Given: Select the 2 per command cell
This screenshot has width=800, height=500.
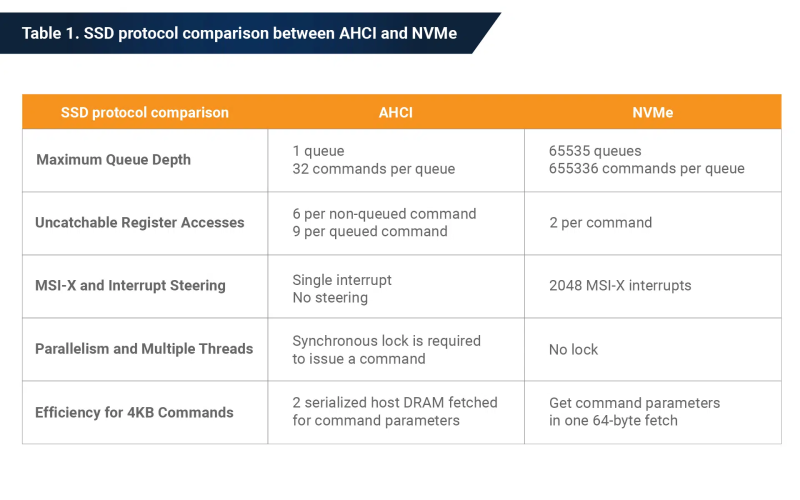Looking at the screenshot, I should coord(653,223).
